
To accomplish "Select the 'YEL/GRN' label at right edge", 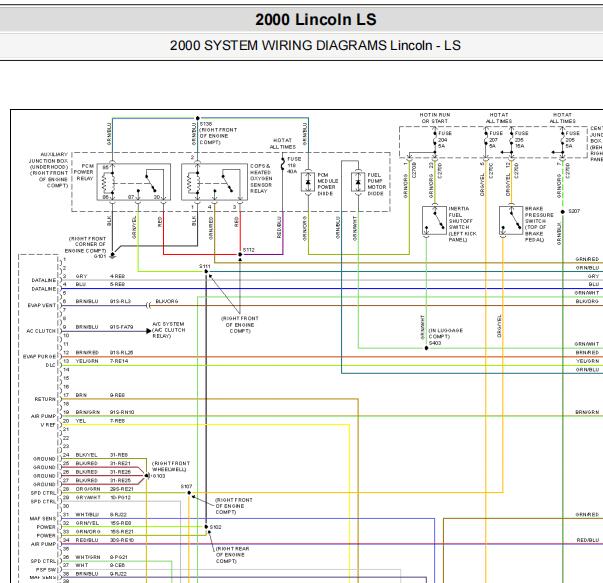I will (x=588, y=361).
